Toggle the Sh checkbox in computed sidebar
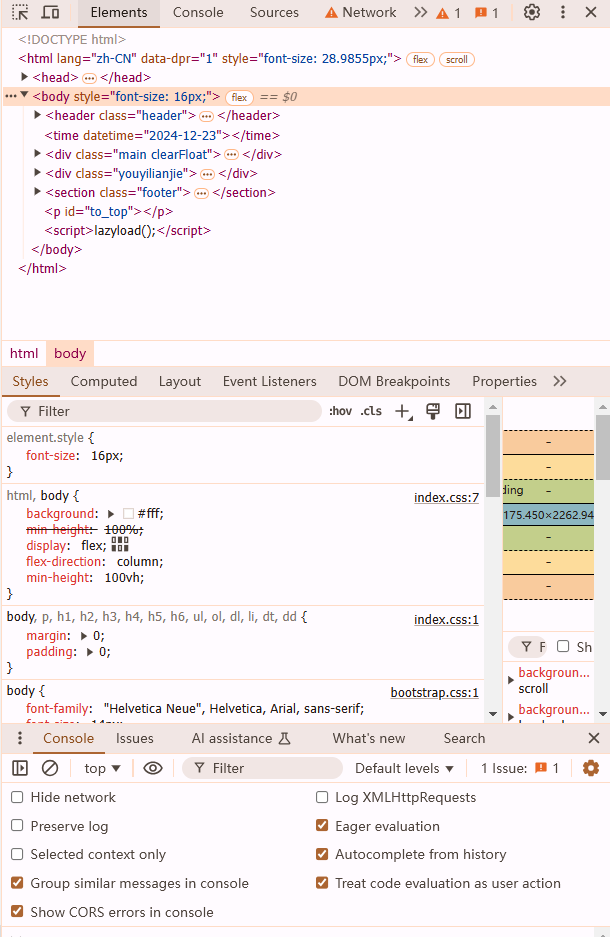Image resolution: width=610 pixels, height=937 pixels. (x=563, y=646)
